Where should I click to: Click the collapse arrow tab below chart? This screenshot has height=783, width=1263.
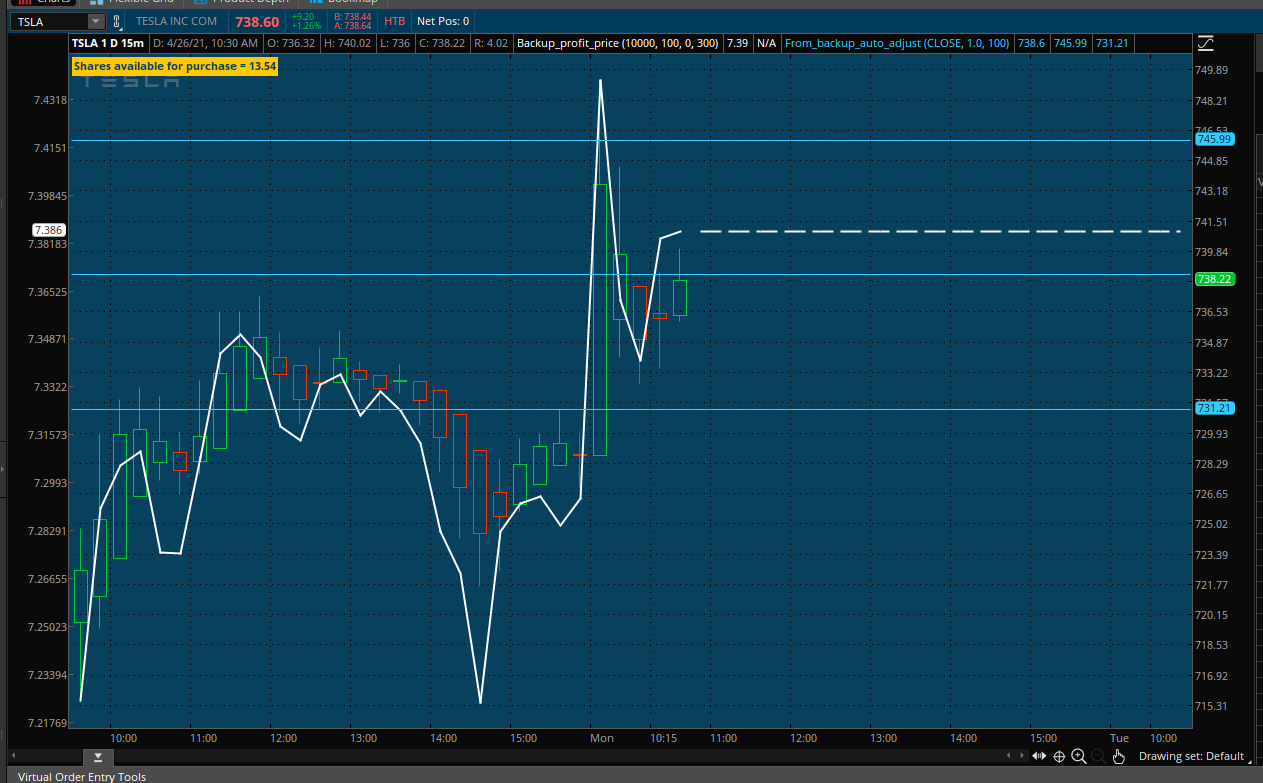tap(98, 756)
